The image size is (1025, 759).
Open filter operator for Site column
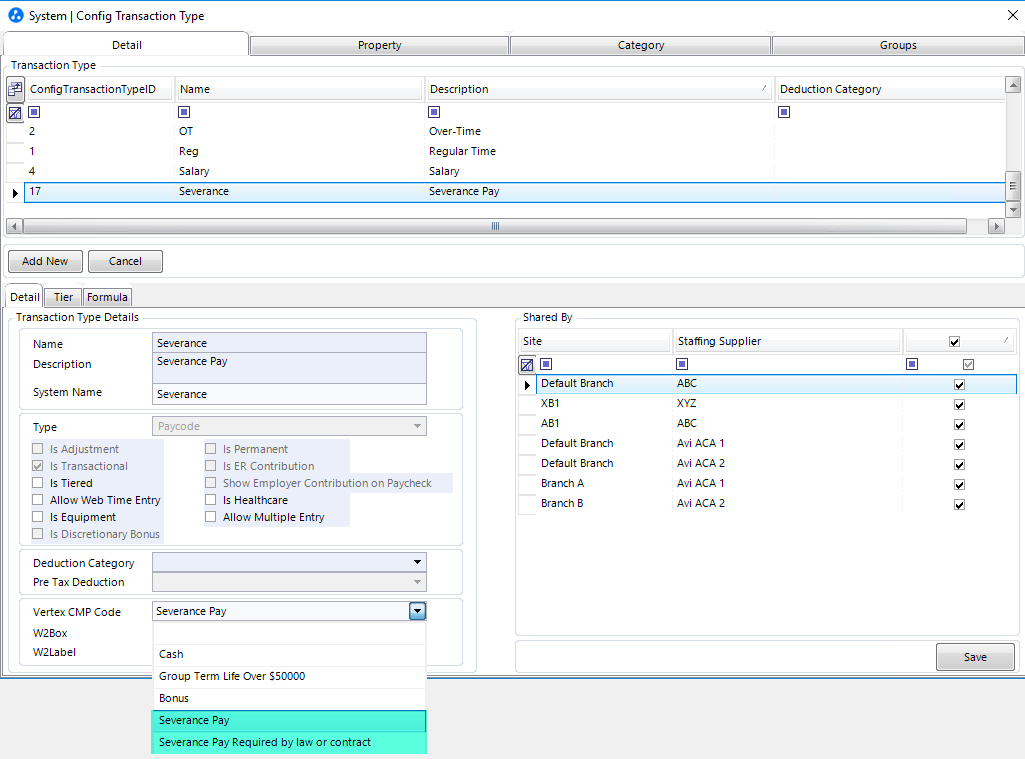pyautogui.click(x=546, y=364)
